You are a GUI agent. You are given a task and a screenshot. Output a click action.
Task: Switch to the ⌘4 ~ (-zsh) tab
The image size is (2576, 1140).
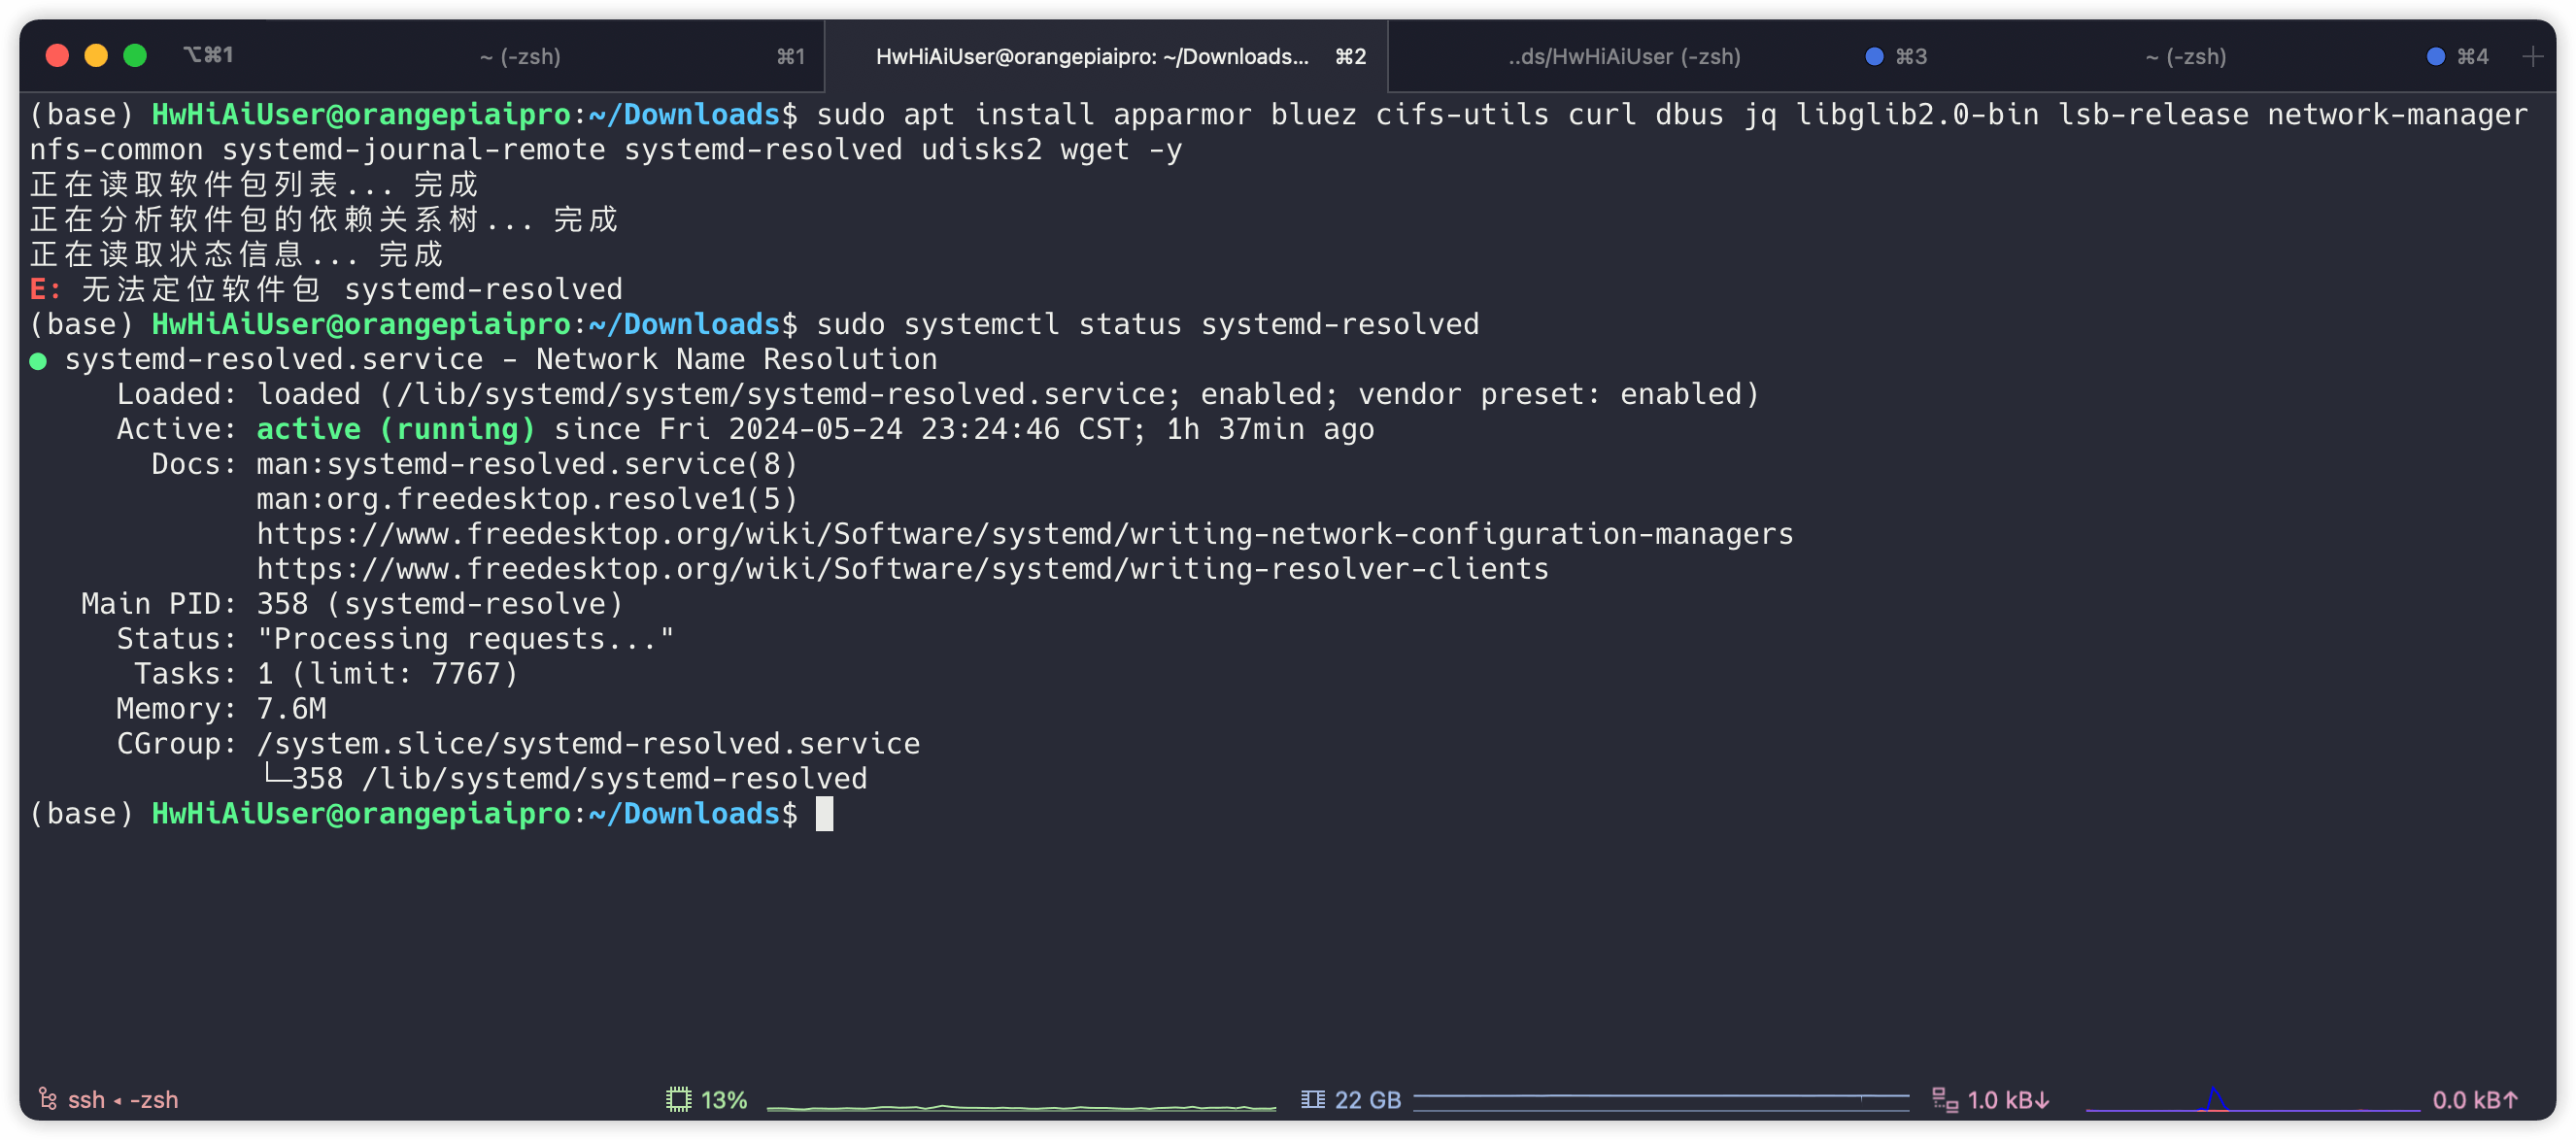tap(2186, 57)
